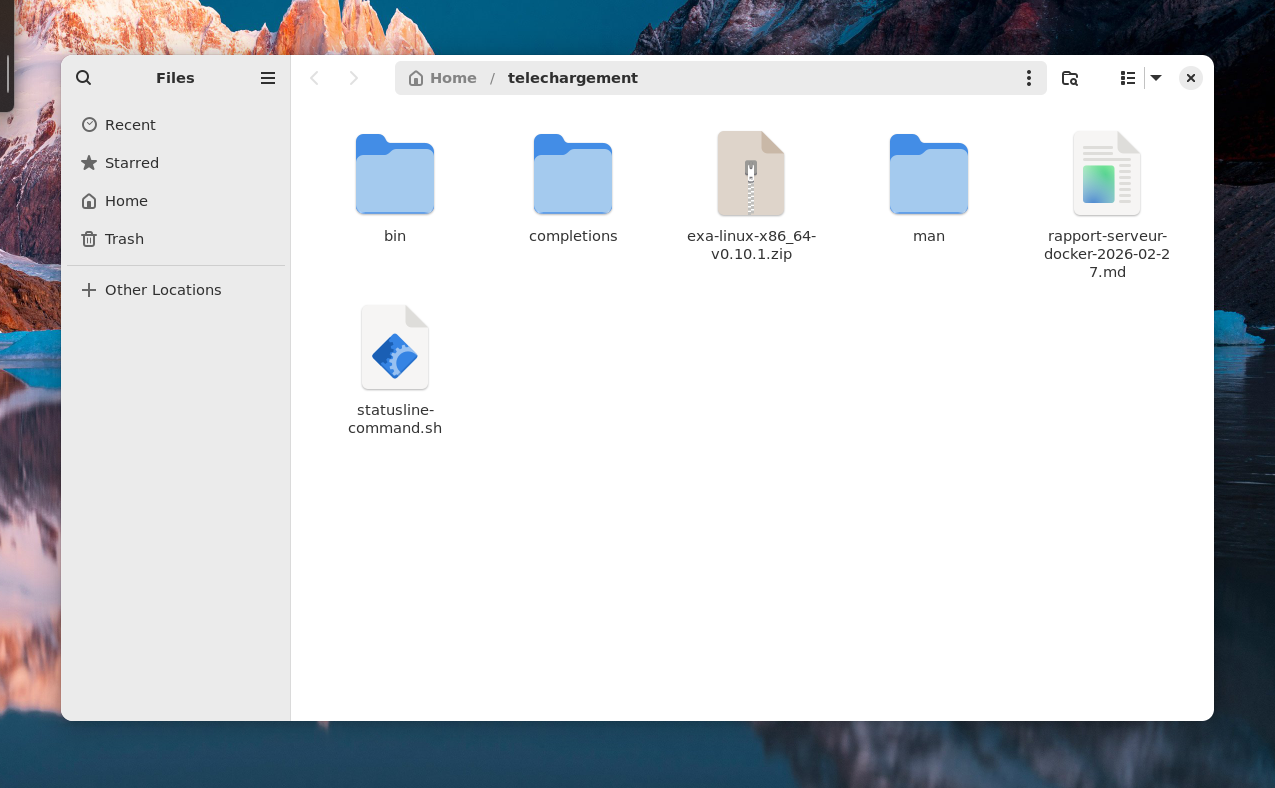Click the "bin" folder name label
The image size is (1275, 788).
pyautogui.click(x=395, y=236)
